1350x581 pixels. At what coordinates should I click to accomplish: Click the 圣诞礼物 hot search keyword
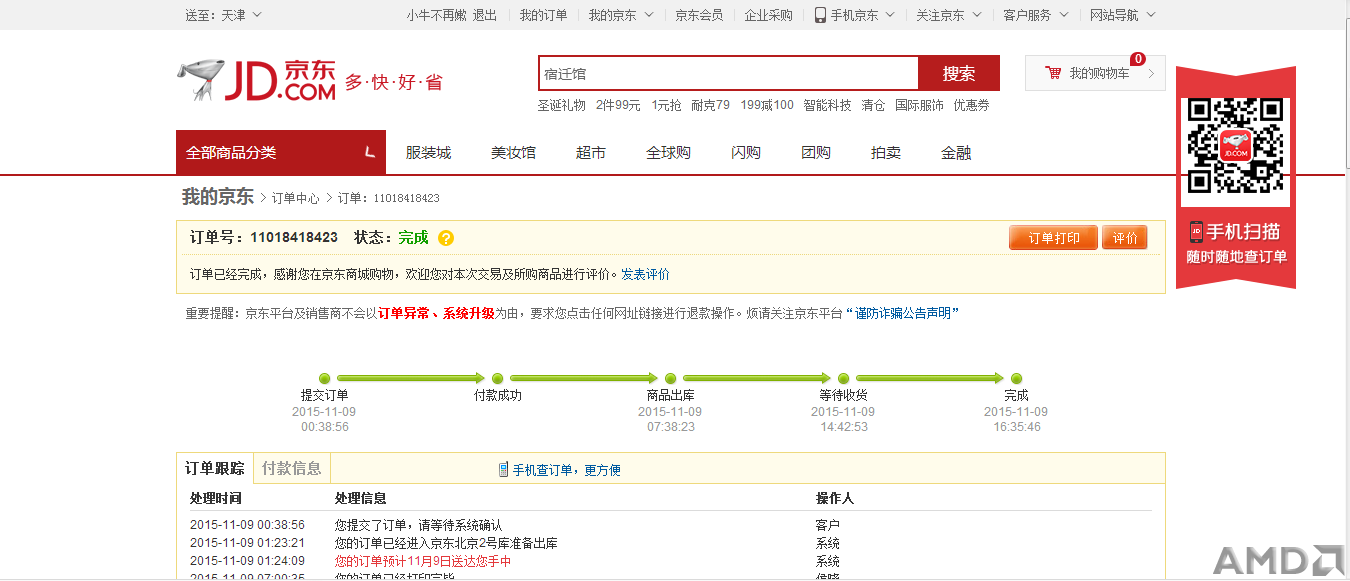[x=561, y=105]
